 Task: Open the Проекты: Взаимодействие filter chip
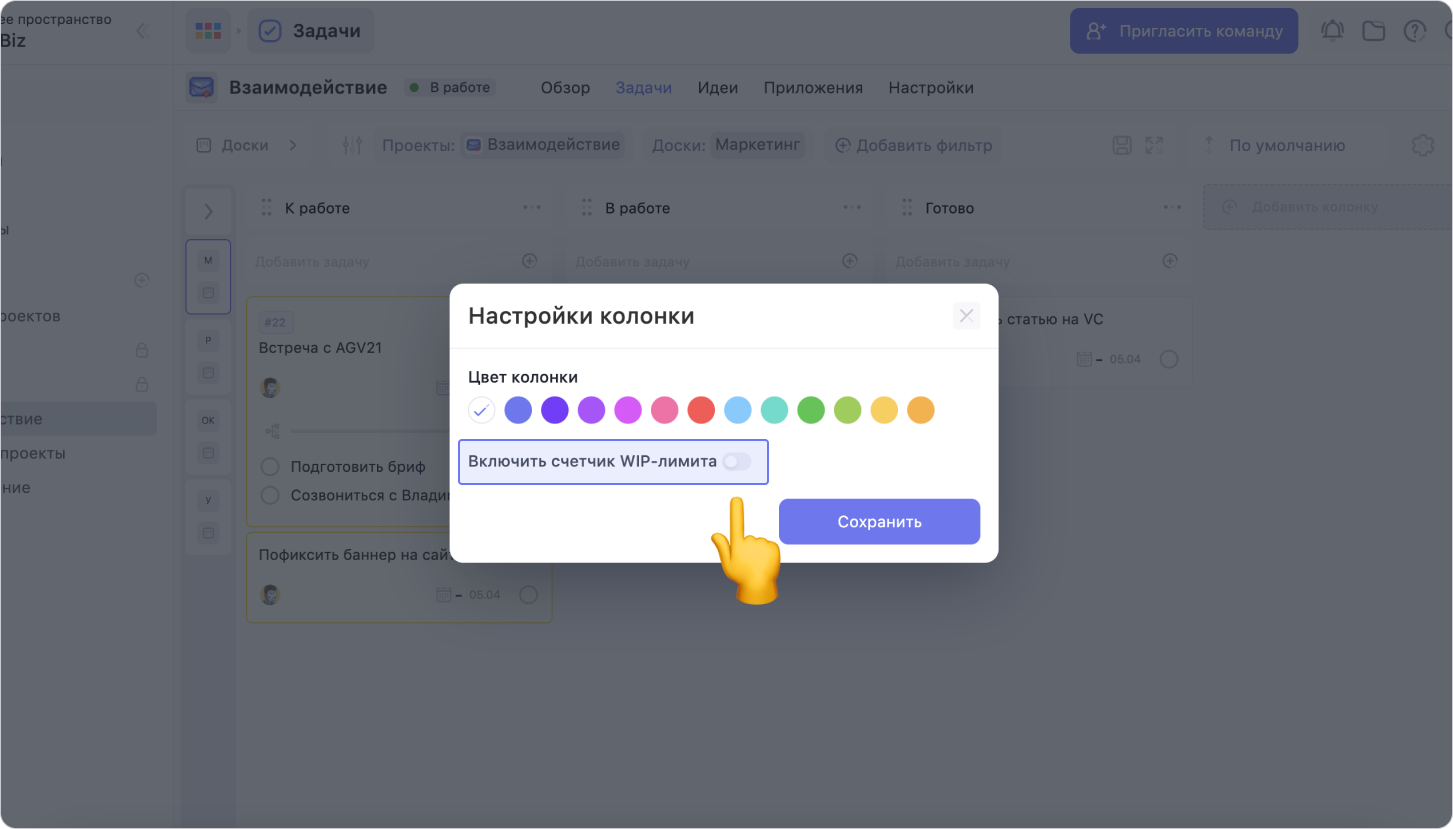click(x=503, y=145)
